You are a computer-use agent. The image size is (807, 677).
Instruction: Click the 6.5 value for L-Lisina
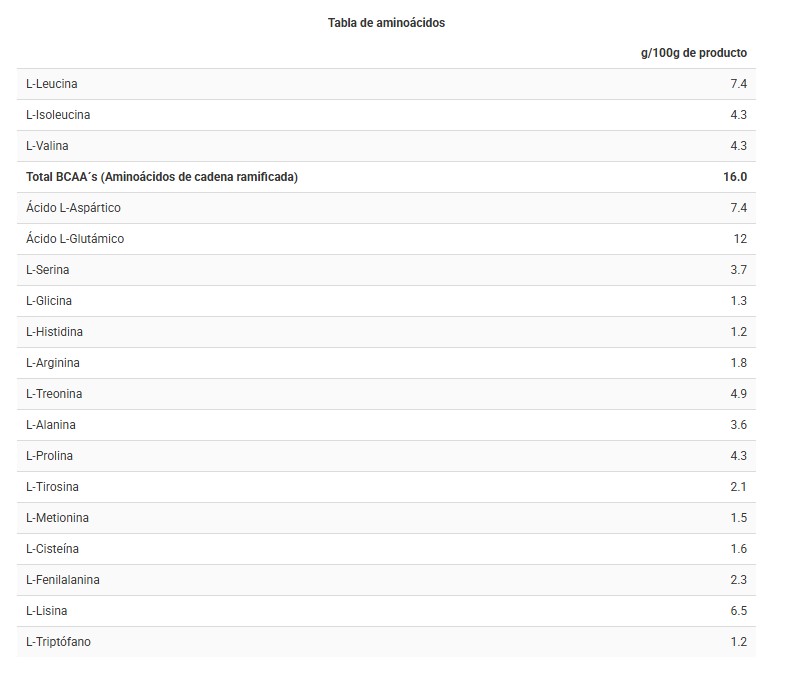coord(738,611)
